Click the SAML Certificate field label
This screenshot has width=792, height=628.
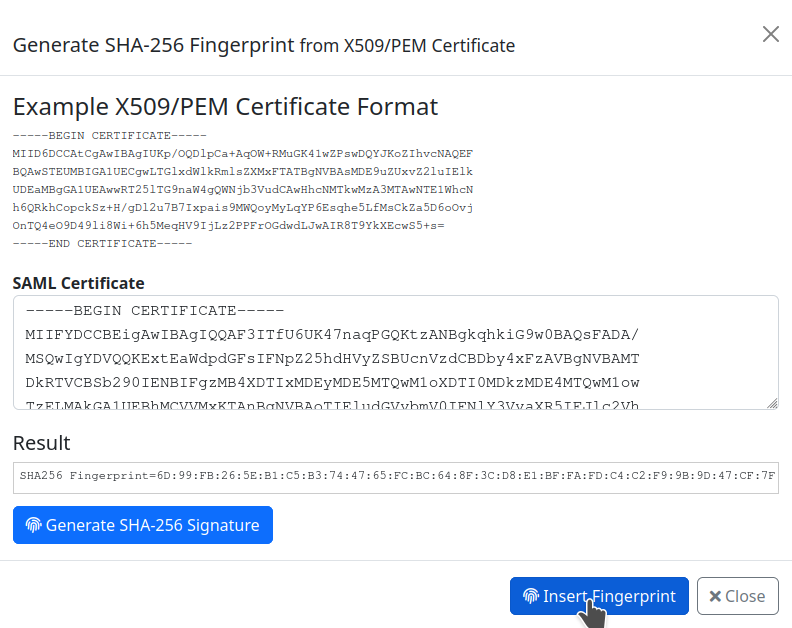click(78, 283)
